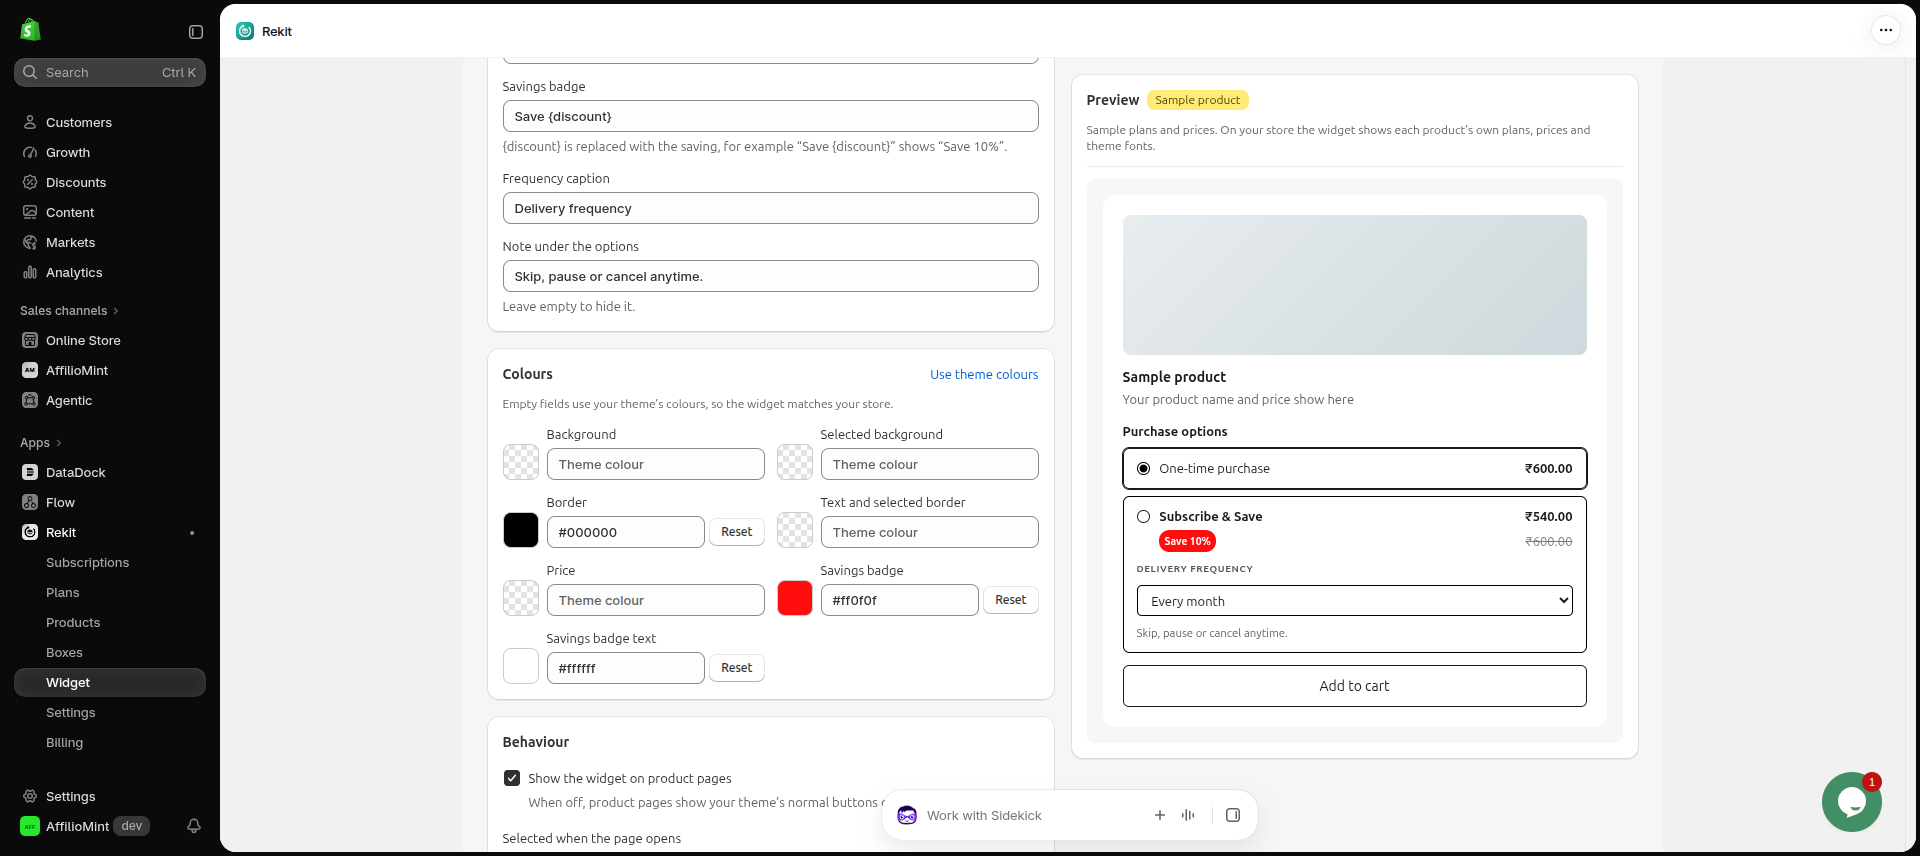
Task: Open the three-dot more menu
Action: click(1886, 30)
